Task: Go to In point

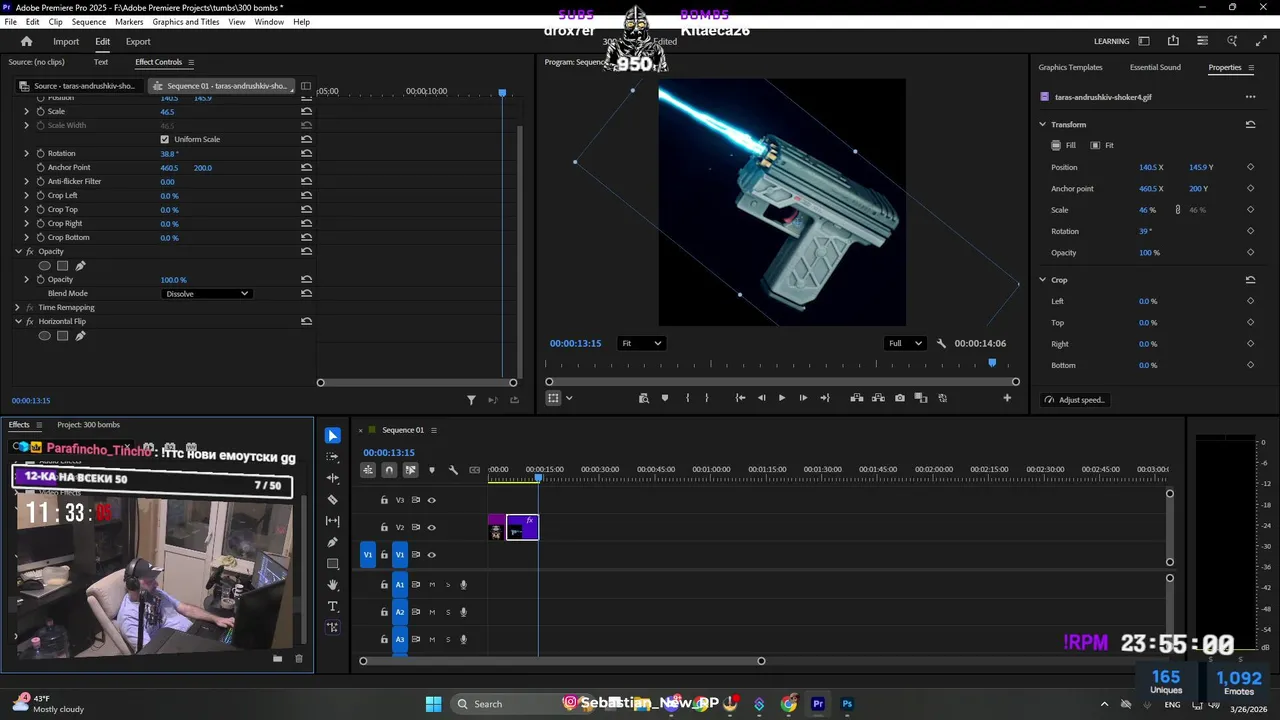Action: click(740, 398)
